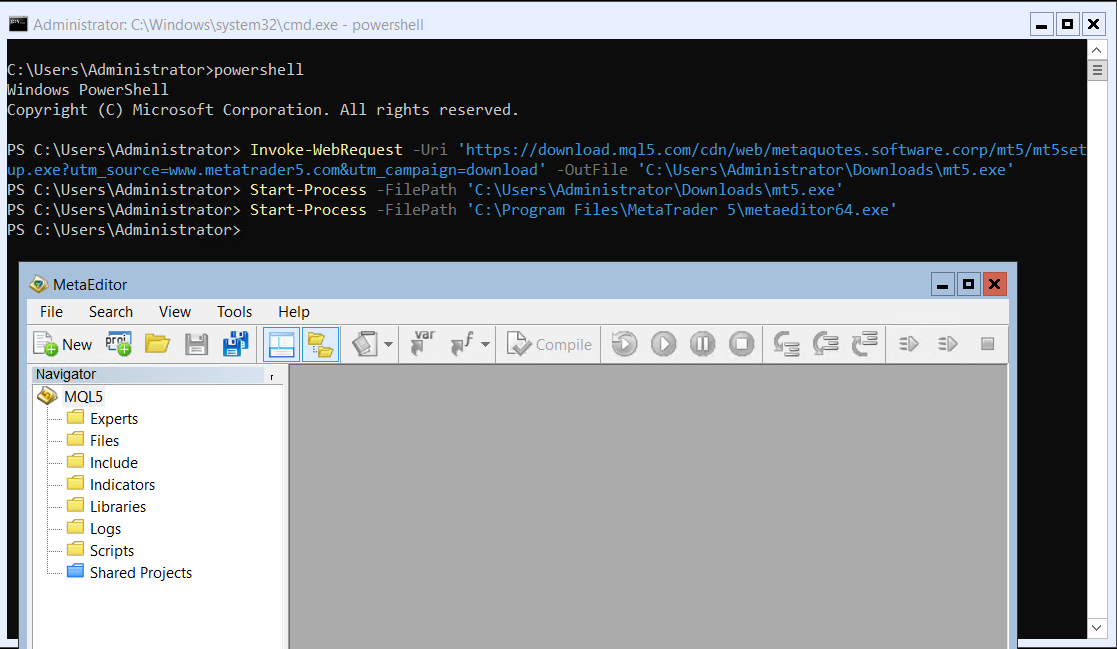
Task: Click the Step Out debug icon
Action: click(x=865, y=343)
